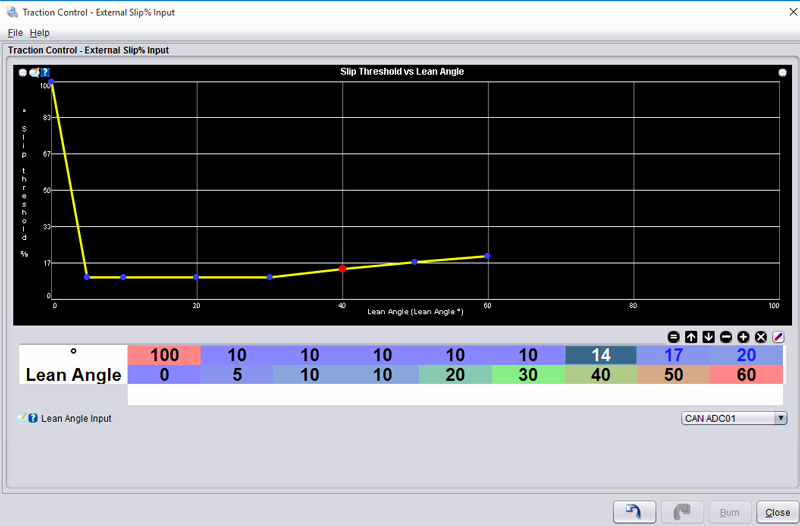
Task: Click the blue help icon on the graph
Action: [45, 72]
